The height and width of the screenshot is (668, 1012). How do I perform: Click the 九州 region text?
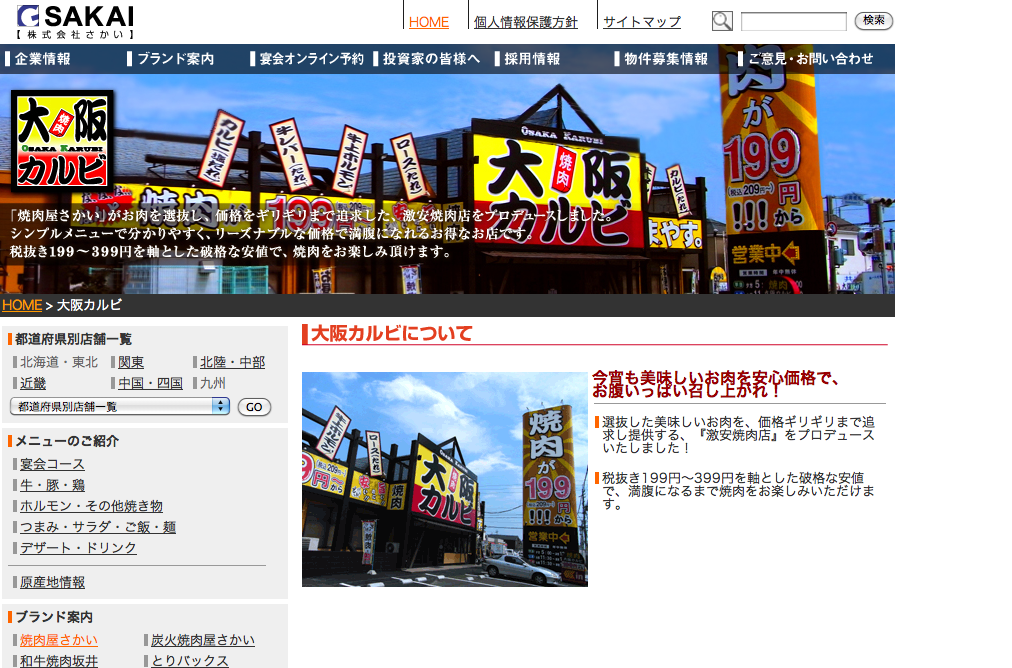[213, 383]
